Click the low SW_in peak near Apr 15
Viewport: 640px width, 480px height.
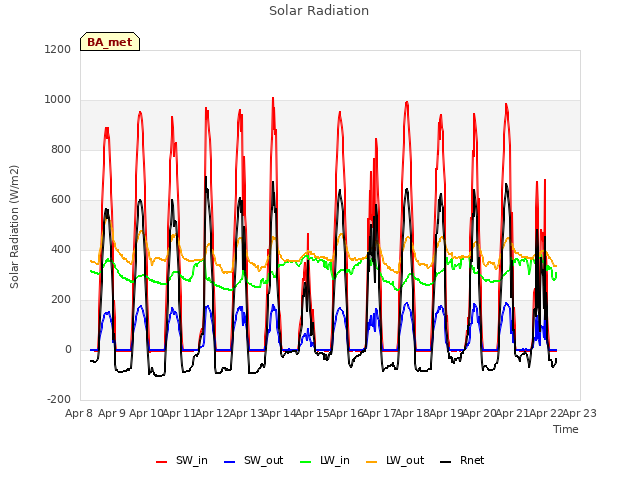tap(308, 234)
